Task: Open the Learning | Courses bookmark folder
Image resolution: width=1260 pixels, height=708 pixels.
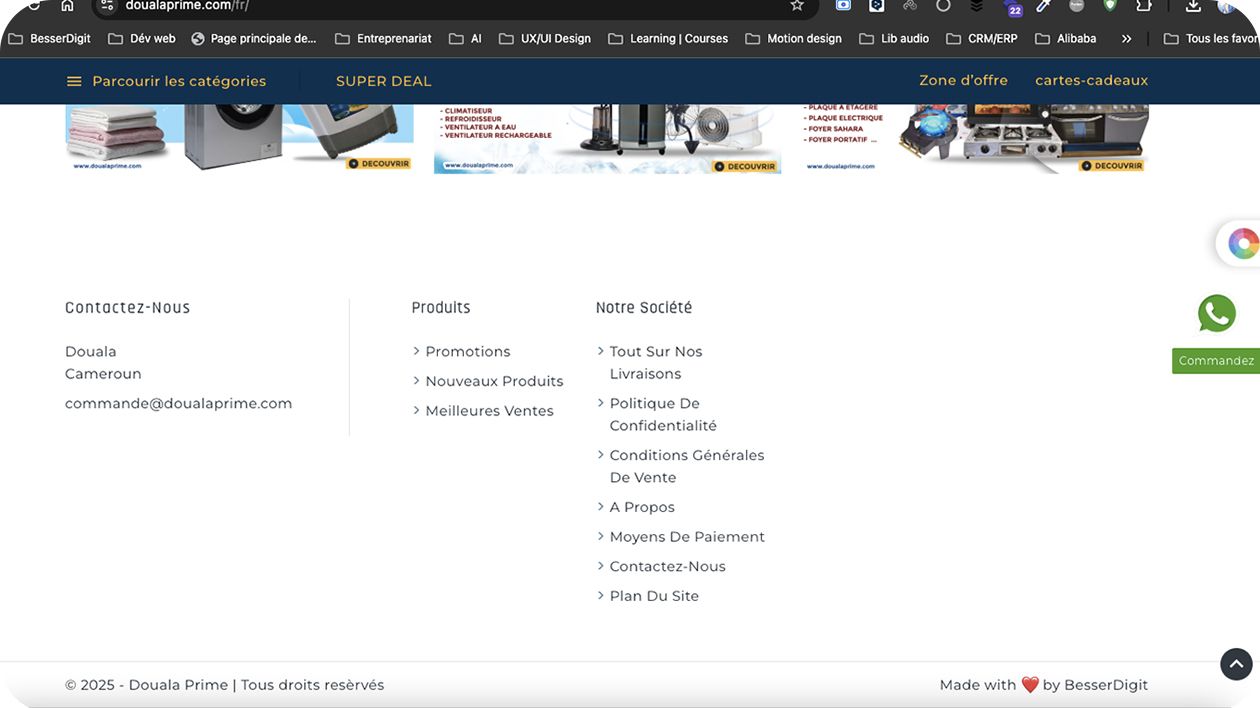Action: point(667,39)
